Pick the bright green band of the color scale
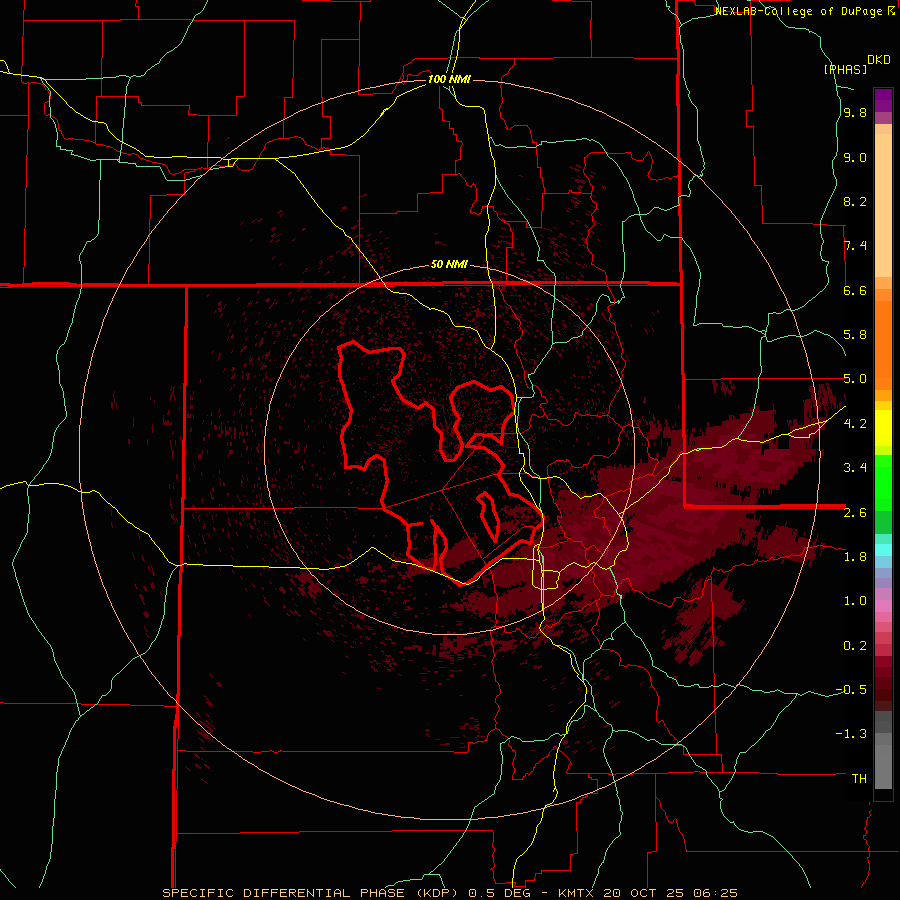The height and width of the screenshot is (900, 900). click(883, 483)
